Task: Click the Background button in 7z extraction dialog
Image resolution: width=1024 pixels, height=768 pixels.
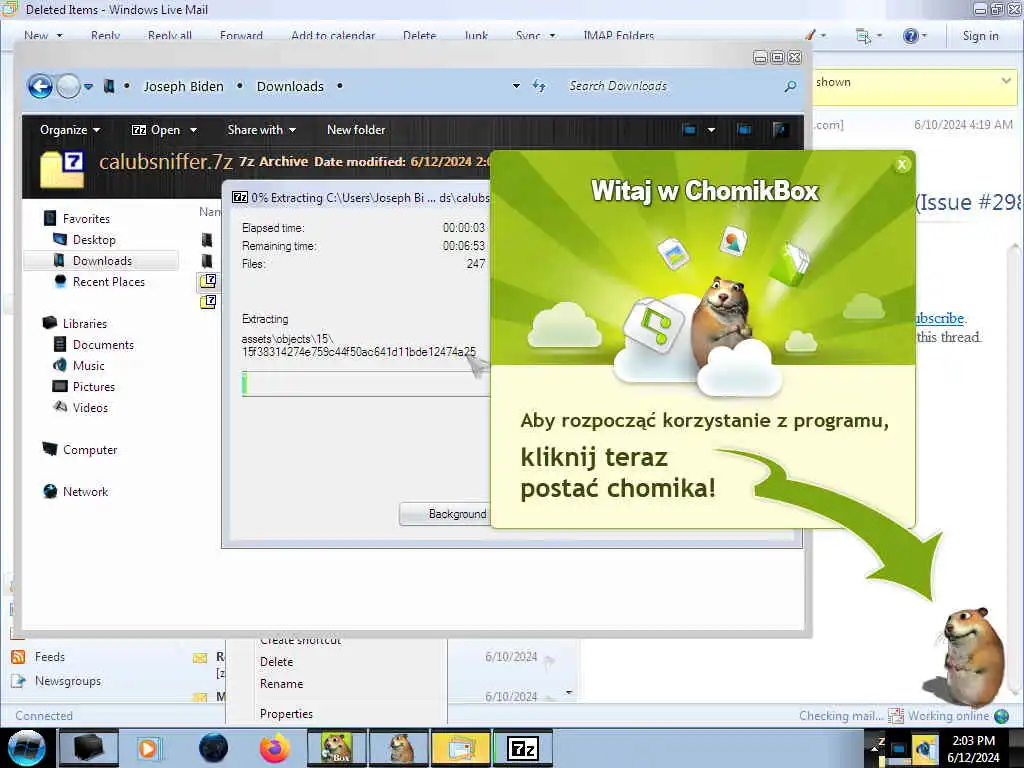Action: (x=445, y=514)
